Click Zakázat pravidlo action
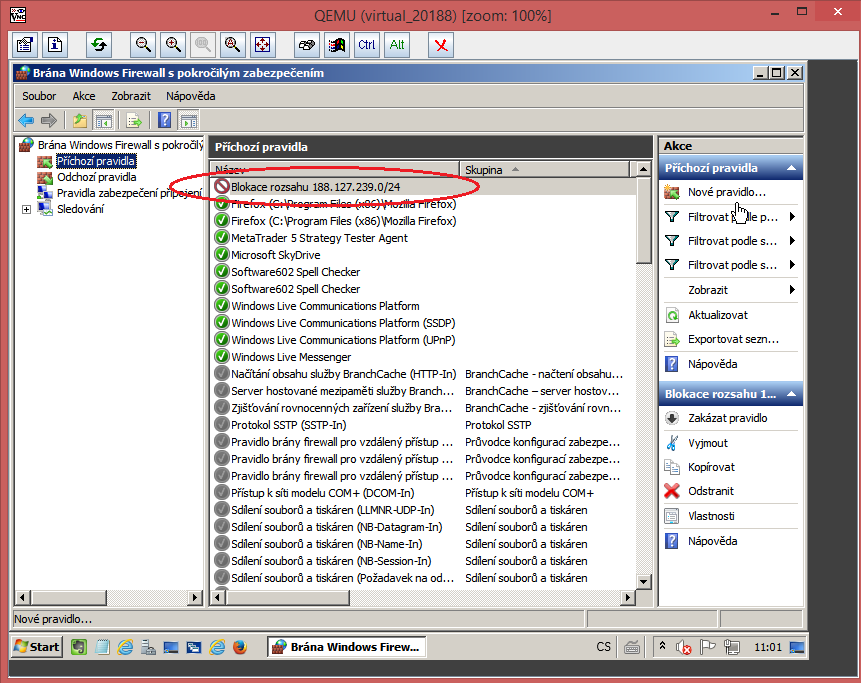The width and height of the screenshot is (861, 683). [728, 418]
